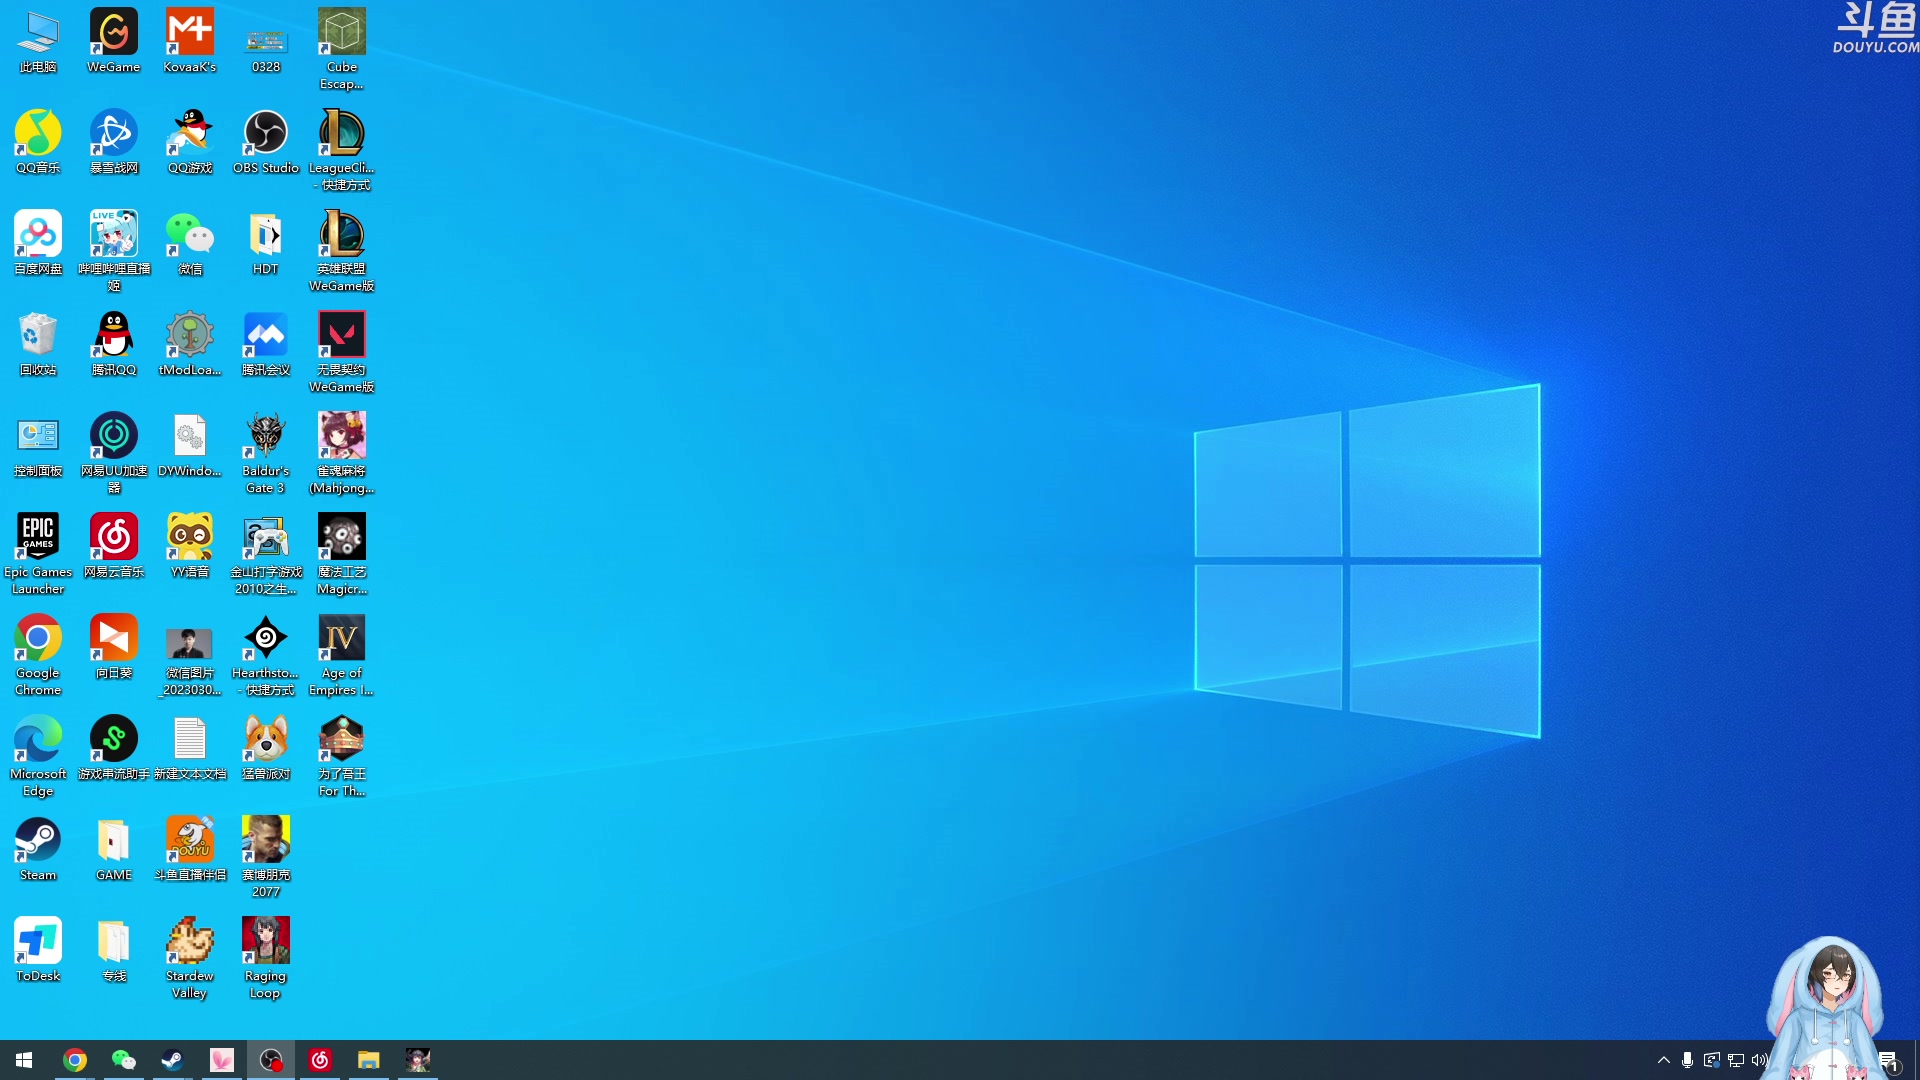Open Hearthstone shortcut on desktop

coord(266,655)
